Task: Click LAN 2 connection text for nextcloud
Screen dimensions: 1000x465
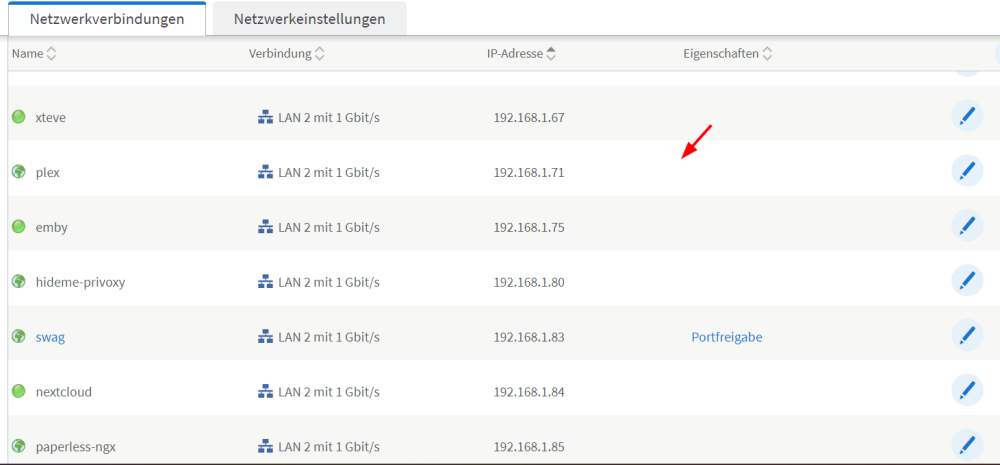Action: (329, 392)
